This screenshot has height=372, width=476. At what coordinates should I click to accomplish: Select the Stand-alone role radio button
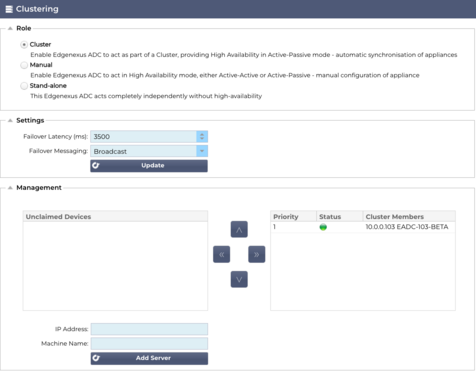coord(24,86)
